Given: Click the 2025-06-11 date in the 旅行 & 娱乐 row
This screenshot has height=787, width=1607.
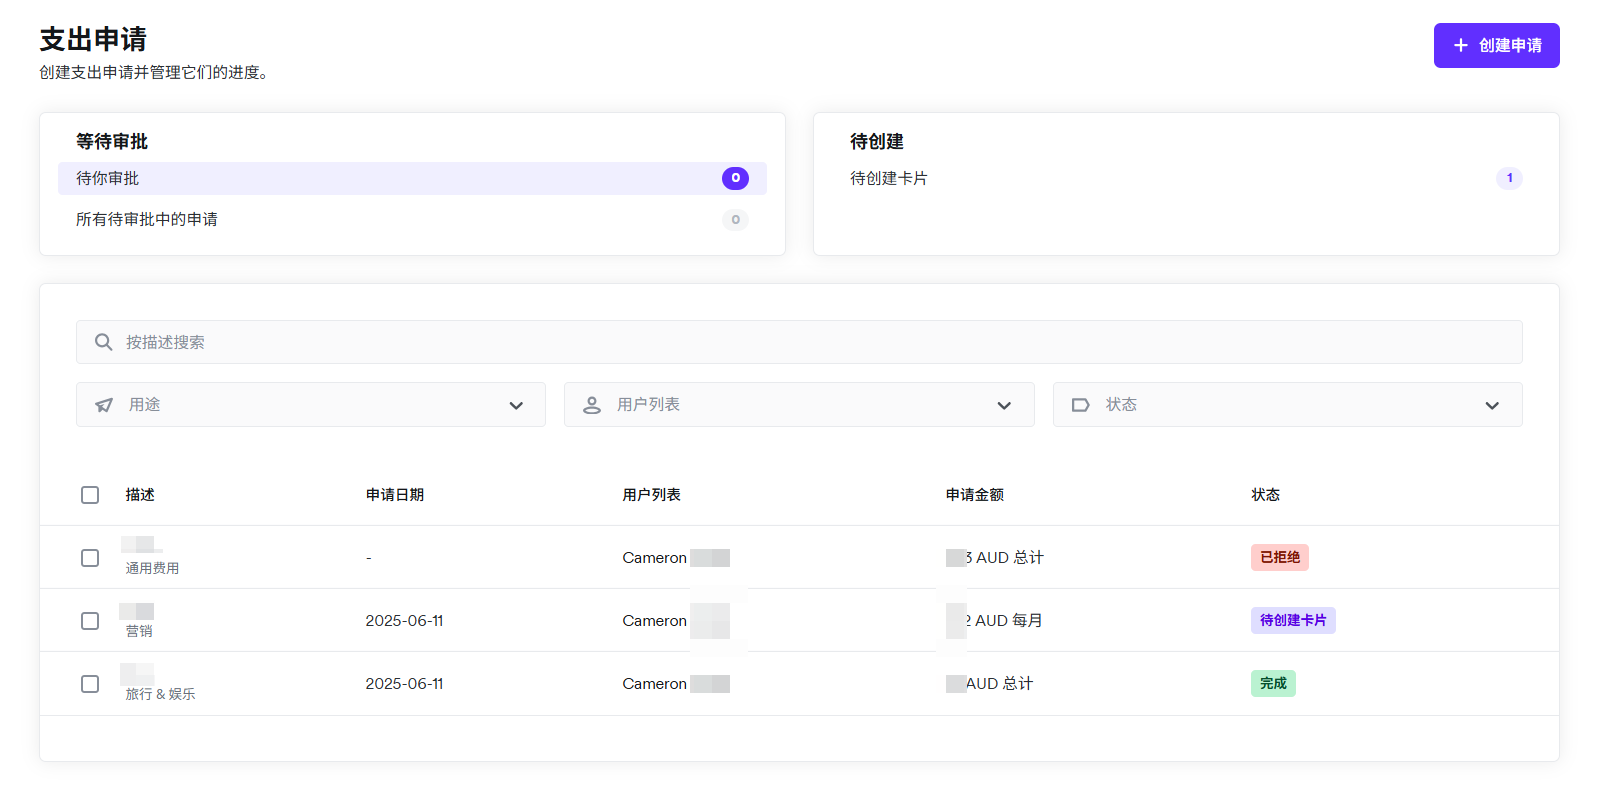Looking at the screenshot, I should [404, 684].
